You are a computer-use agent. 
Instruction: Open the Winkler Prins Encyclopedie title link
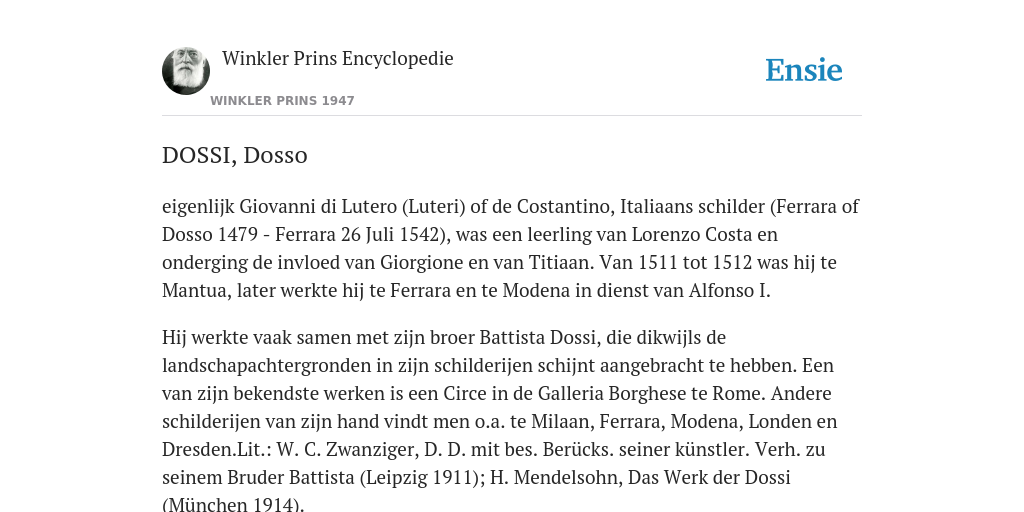[x=338, y=58]
